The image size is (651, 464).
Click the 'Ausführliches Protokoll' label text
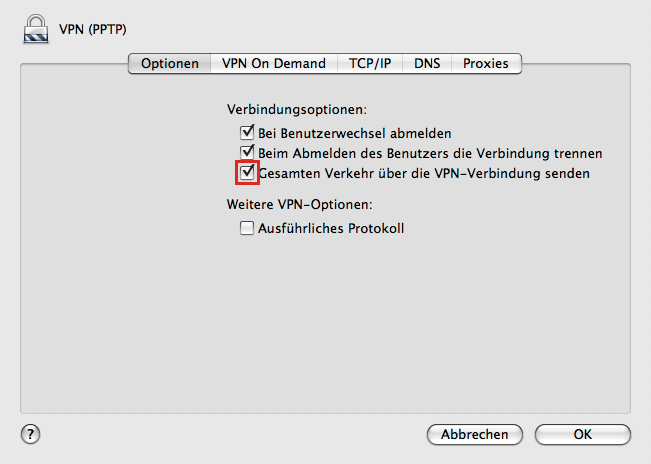pos(331,228)
